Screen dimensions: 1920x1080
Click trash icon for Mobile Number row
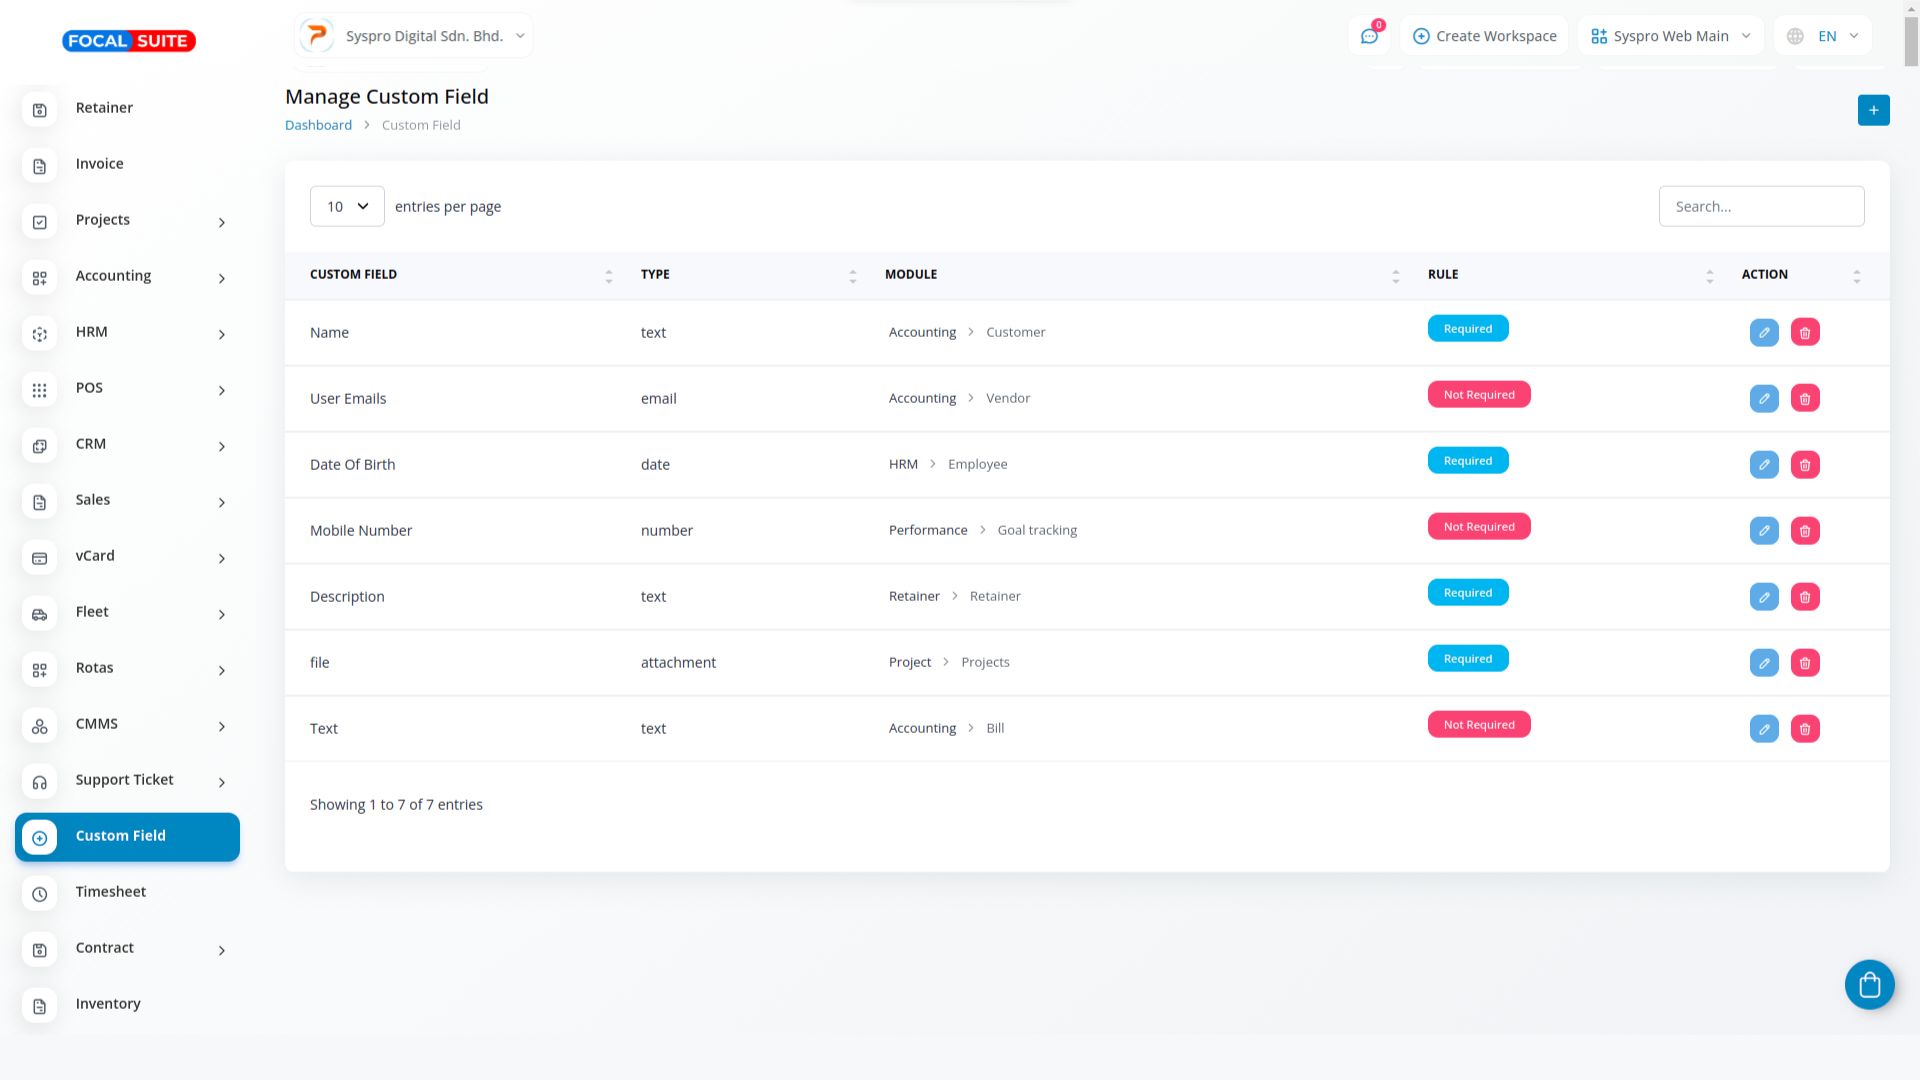(1805, 530)
